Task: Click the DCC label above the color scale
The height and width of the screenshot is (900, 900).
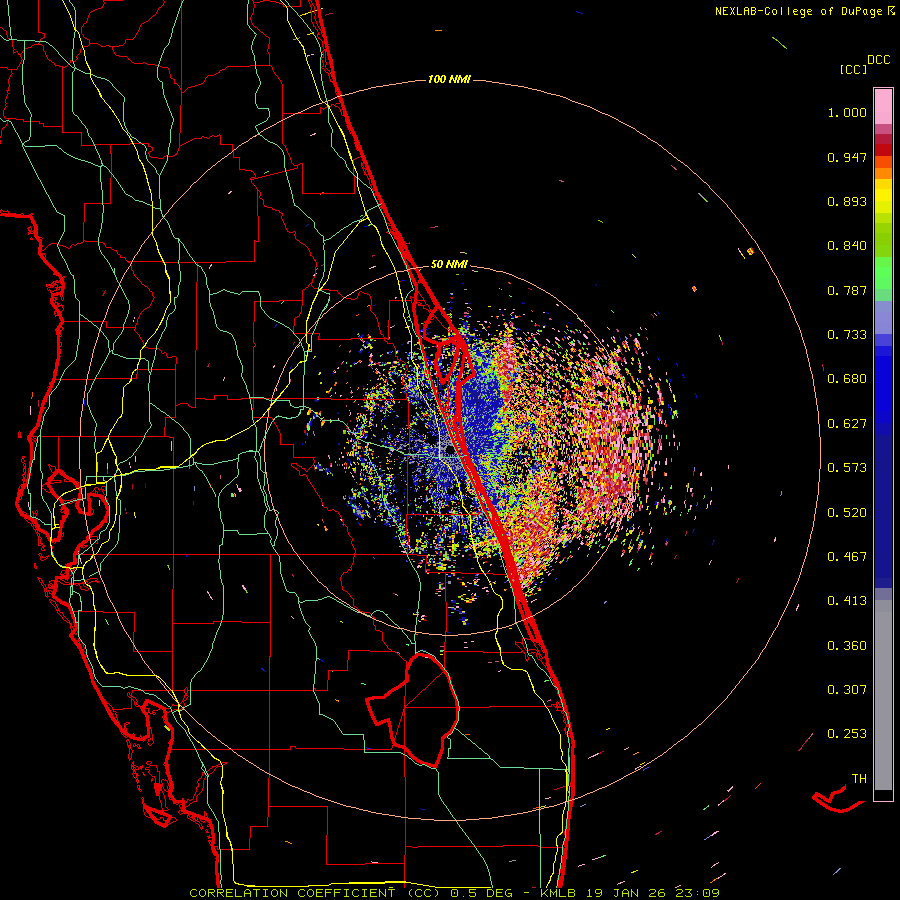Action: point(879,60)
